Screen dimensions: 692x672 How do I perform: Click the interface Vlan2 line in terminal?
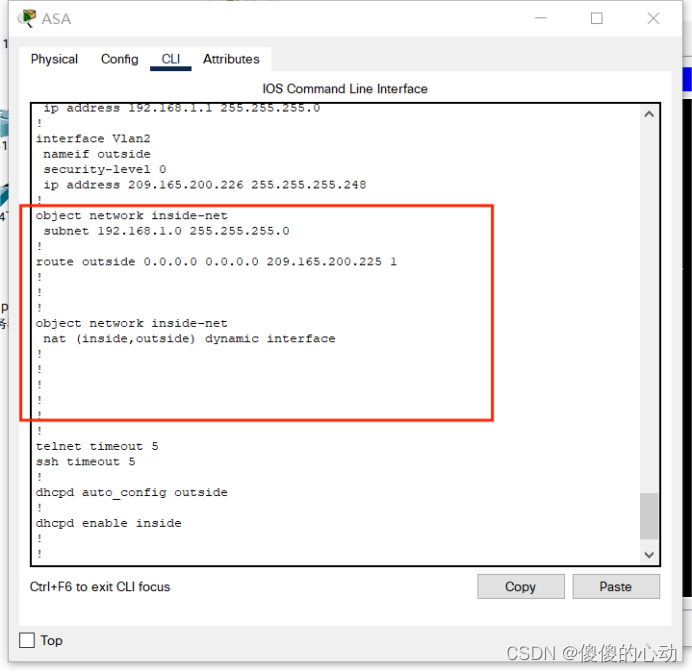pos(93,139)
